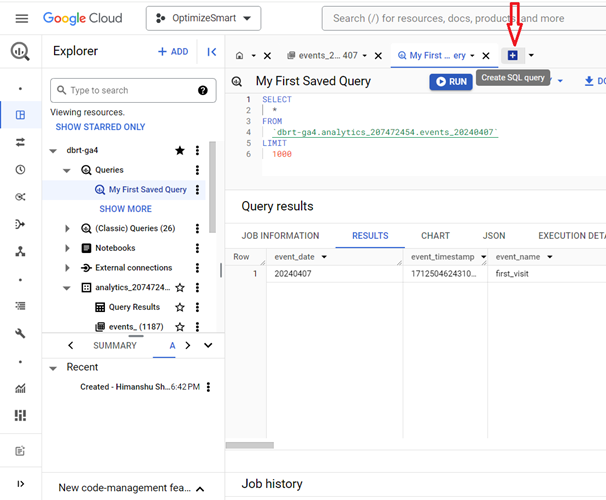
Task: Collapse the Queries tree node
Action: tap(68, 170)
